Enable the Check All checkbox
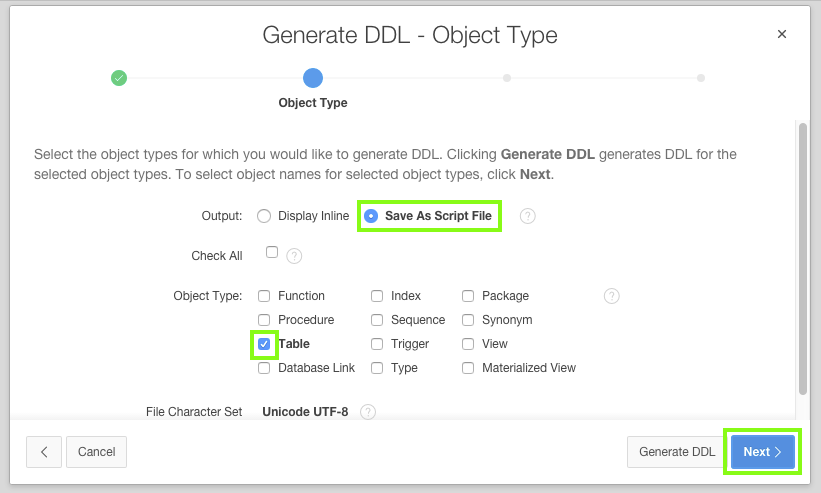This screenshot has height=493, width=821. (272, 253)
